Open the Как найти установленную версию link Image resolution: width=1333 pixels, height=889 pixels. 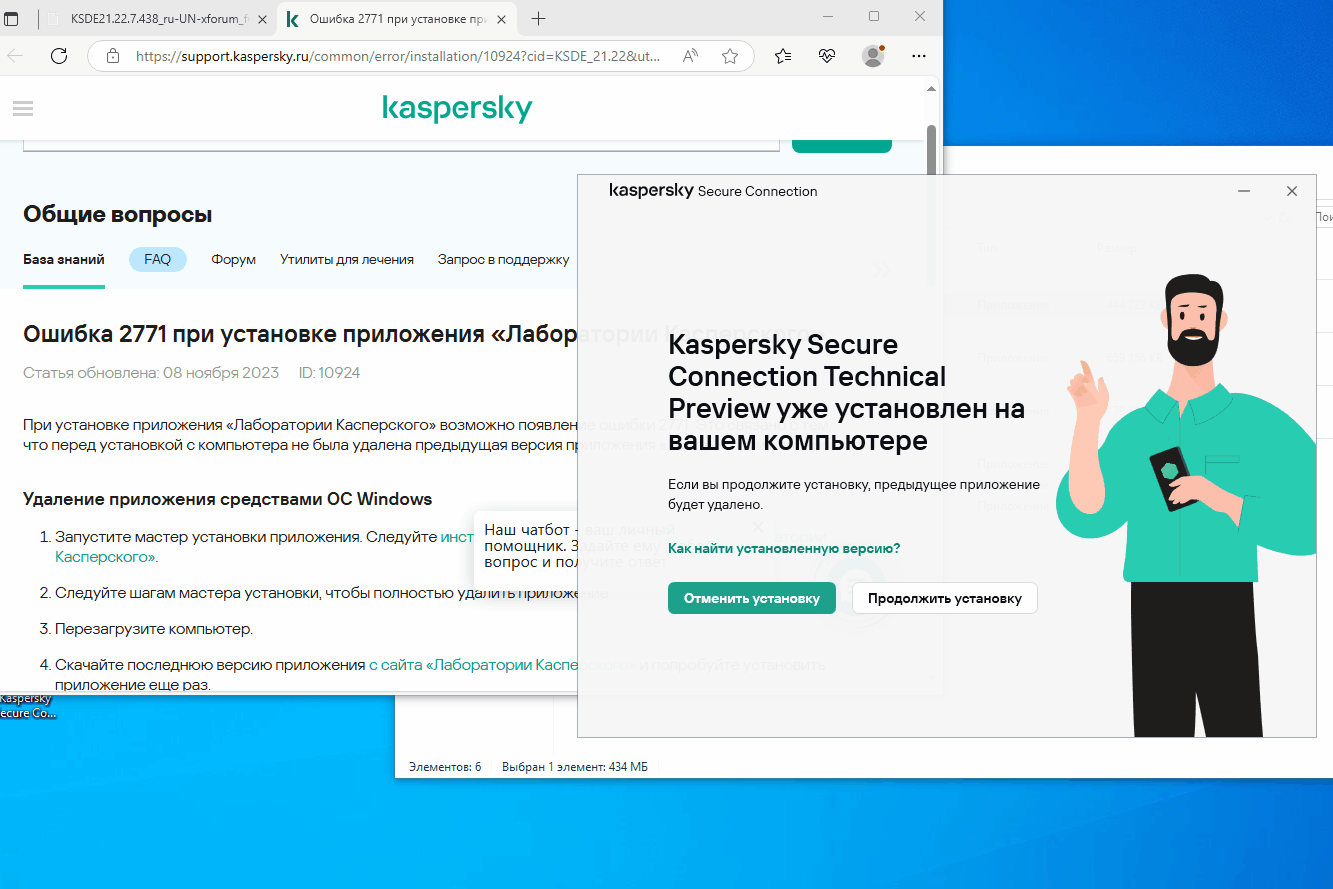(x=784, y=548)
